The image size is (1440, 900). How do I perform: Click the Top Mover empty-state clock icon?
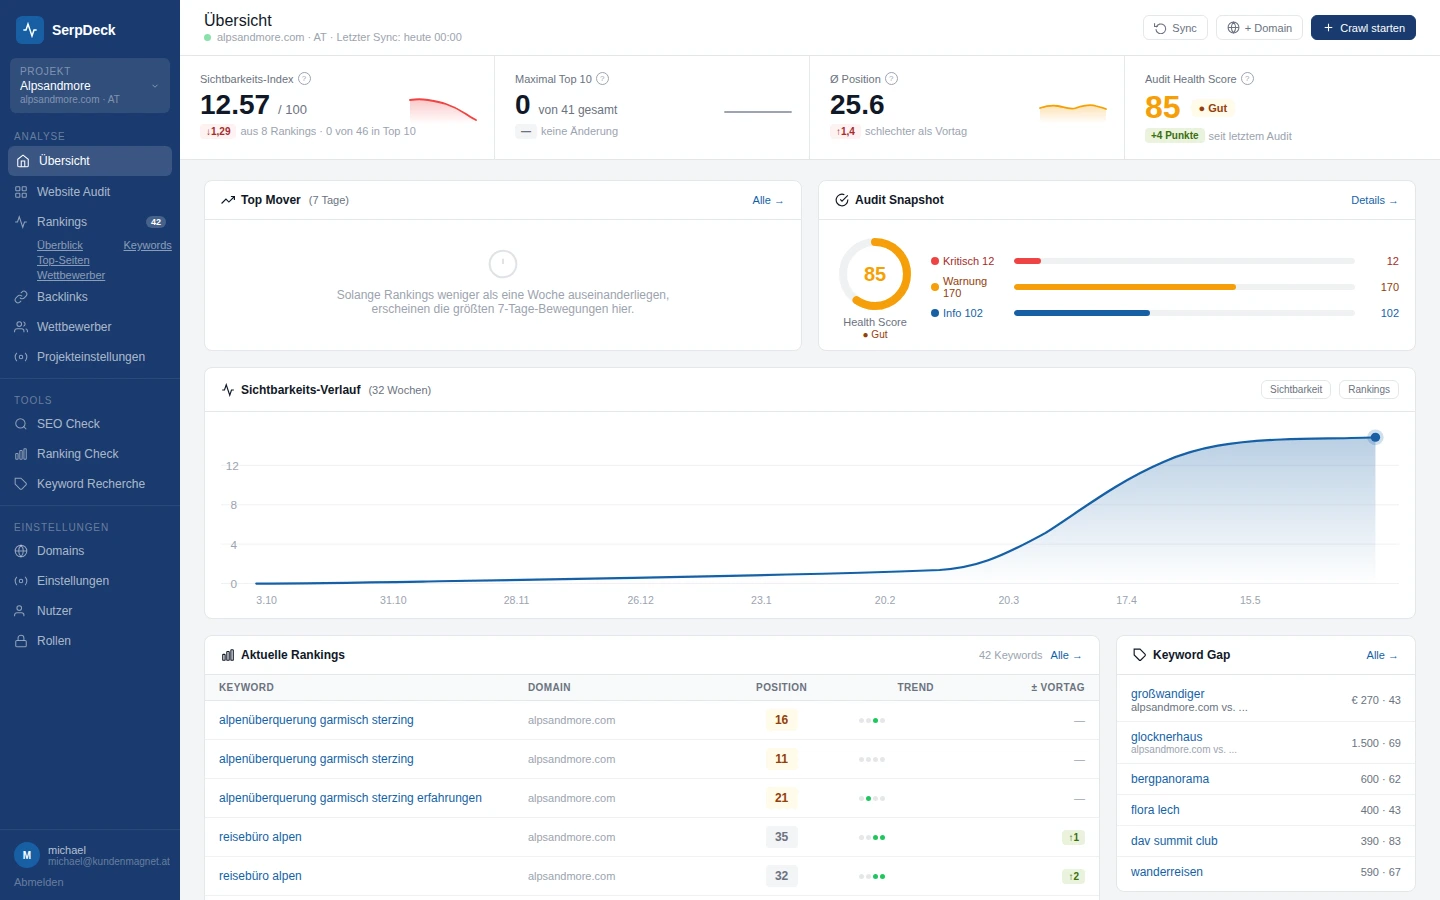tap(503, 264)
